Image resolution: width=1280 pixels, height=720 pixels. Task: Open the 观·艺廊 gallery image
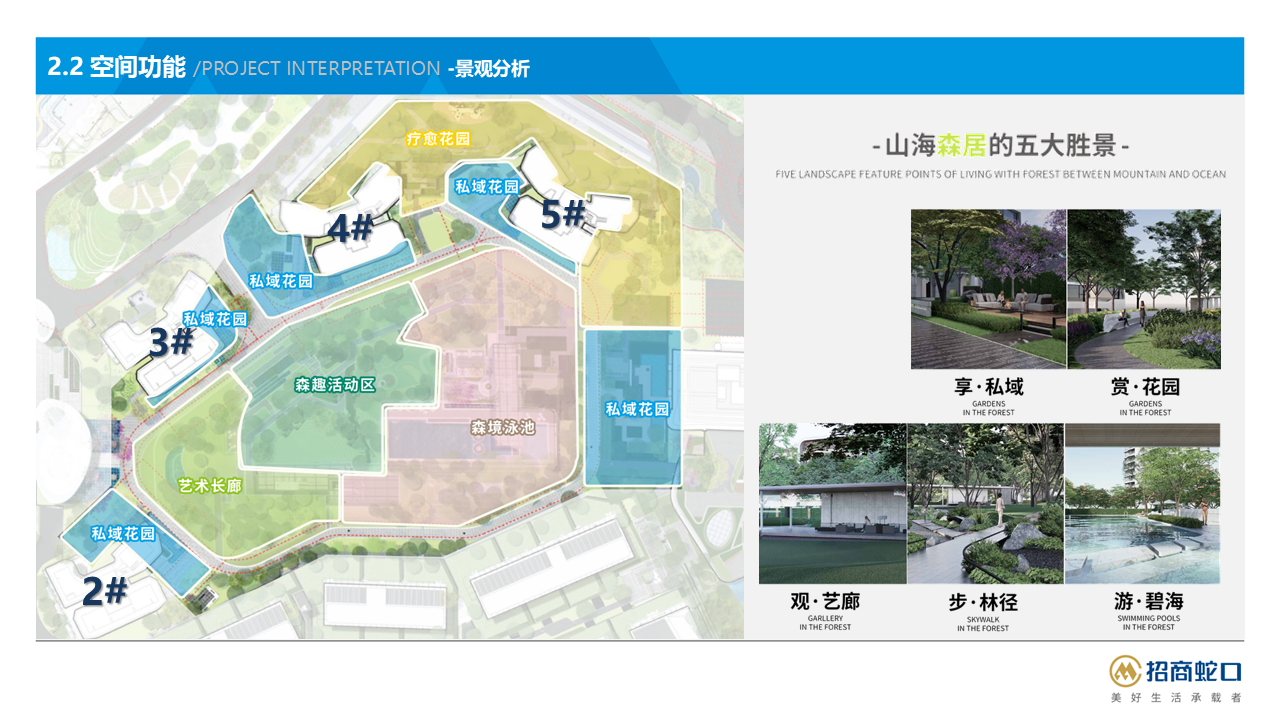832,503
